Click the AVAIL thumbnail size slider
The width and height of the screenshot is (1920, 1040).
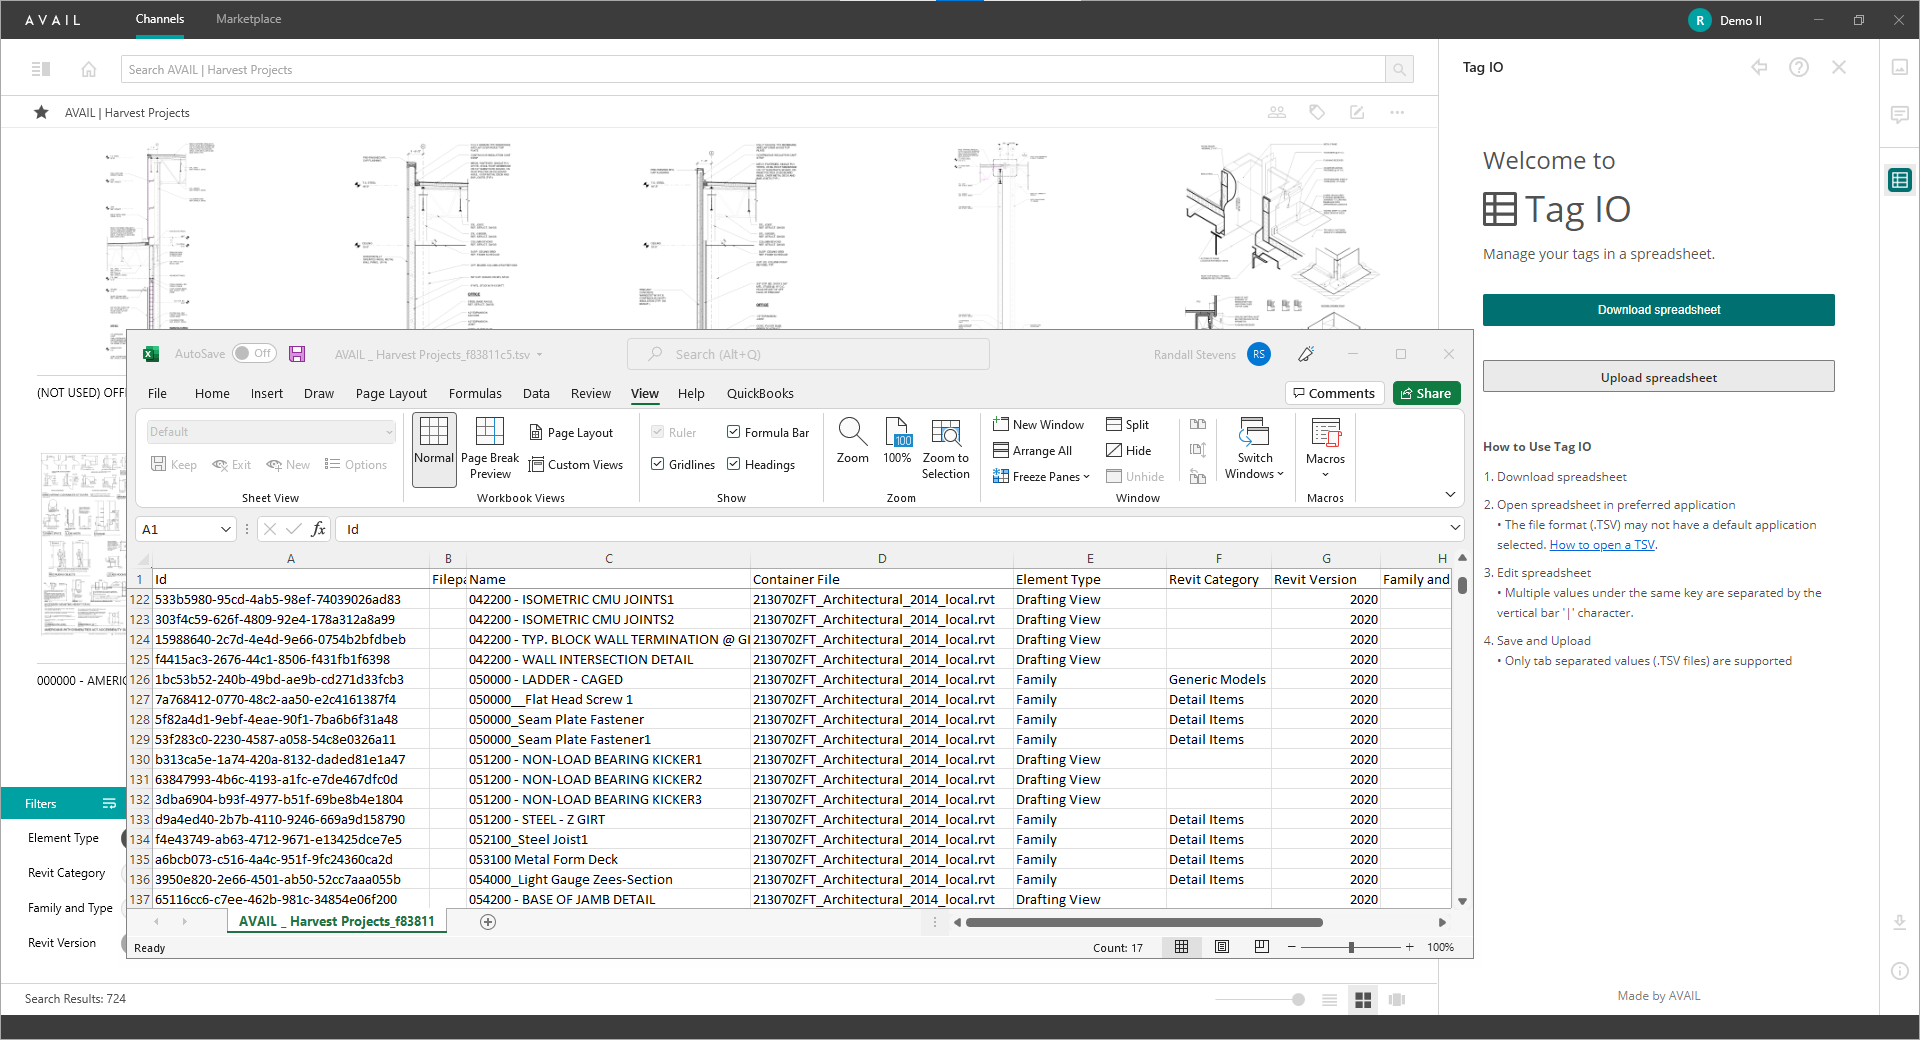pyautogui.click(x=1298, y=999)
